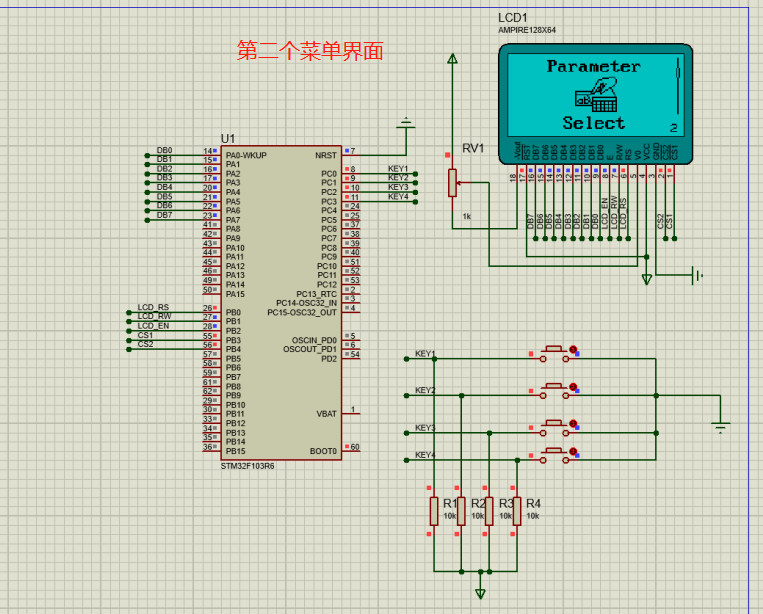Click the NRST pin label on U1
Image resolution: width=763 pixels, height=614 pixels.
pyautogui.click(x=326, y=156)
